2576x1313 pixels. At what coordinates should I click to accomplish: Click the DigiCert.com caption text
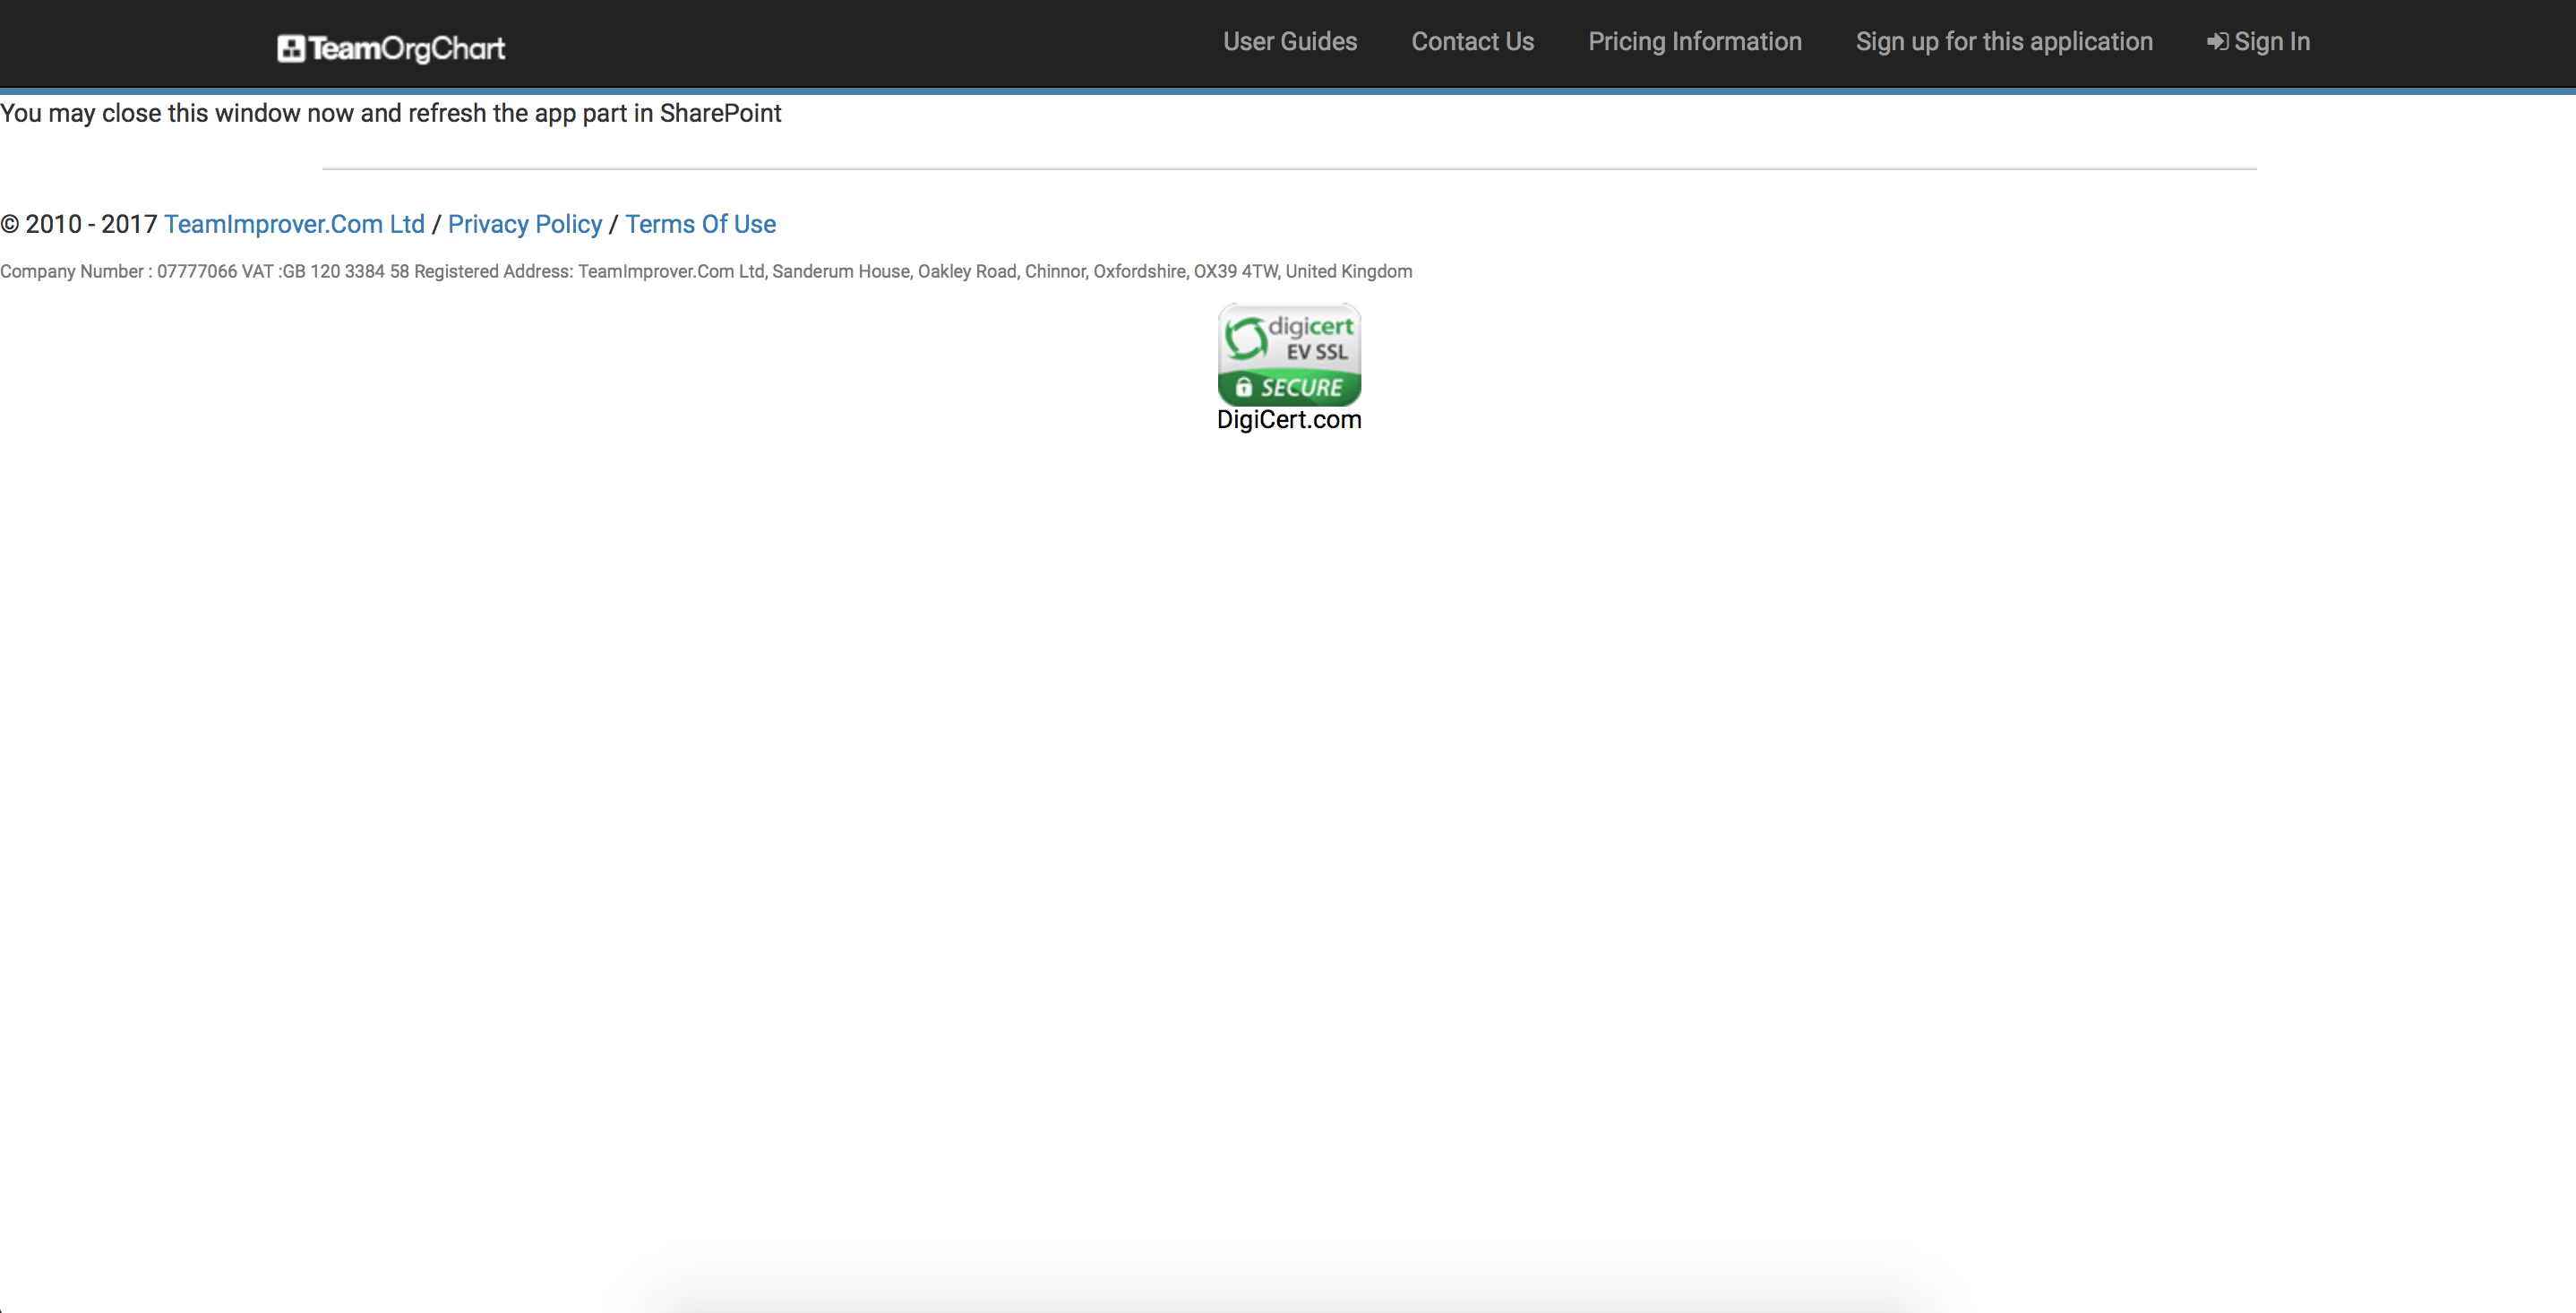coord(1289,420)
